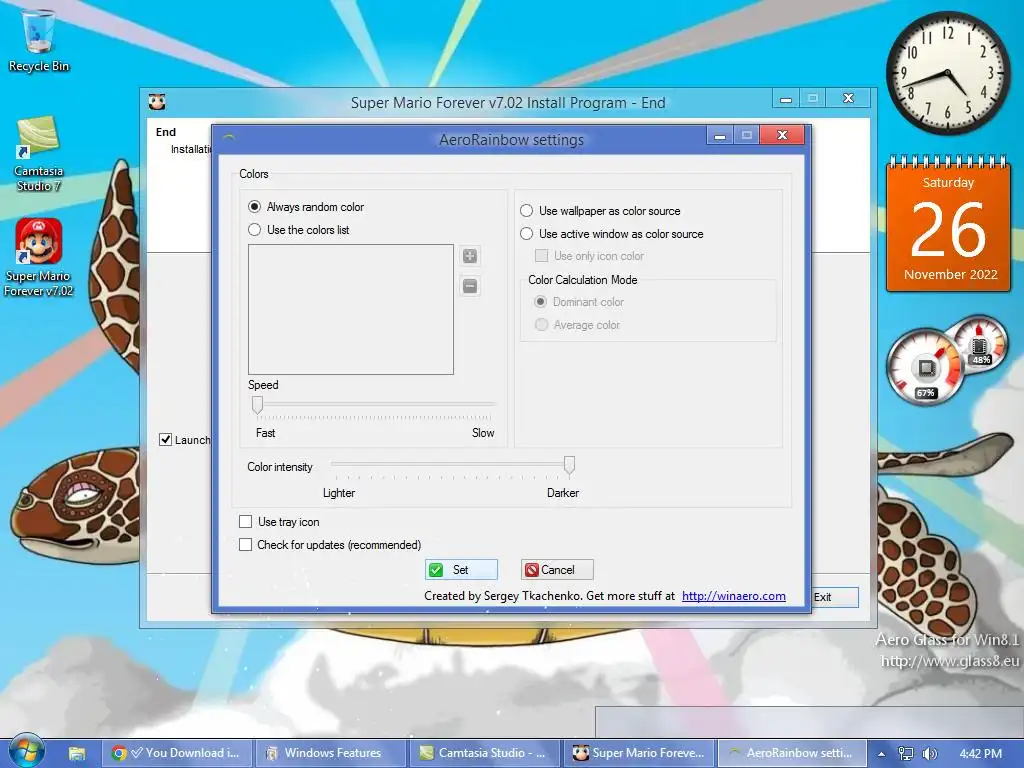The height and width of the screenshot is (768, 1024).
Task: Click the memory meter gadget showing 48%
Action: tap(980, 344)
